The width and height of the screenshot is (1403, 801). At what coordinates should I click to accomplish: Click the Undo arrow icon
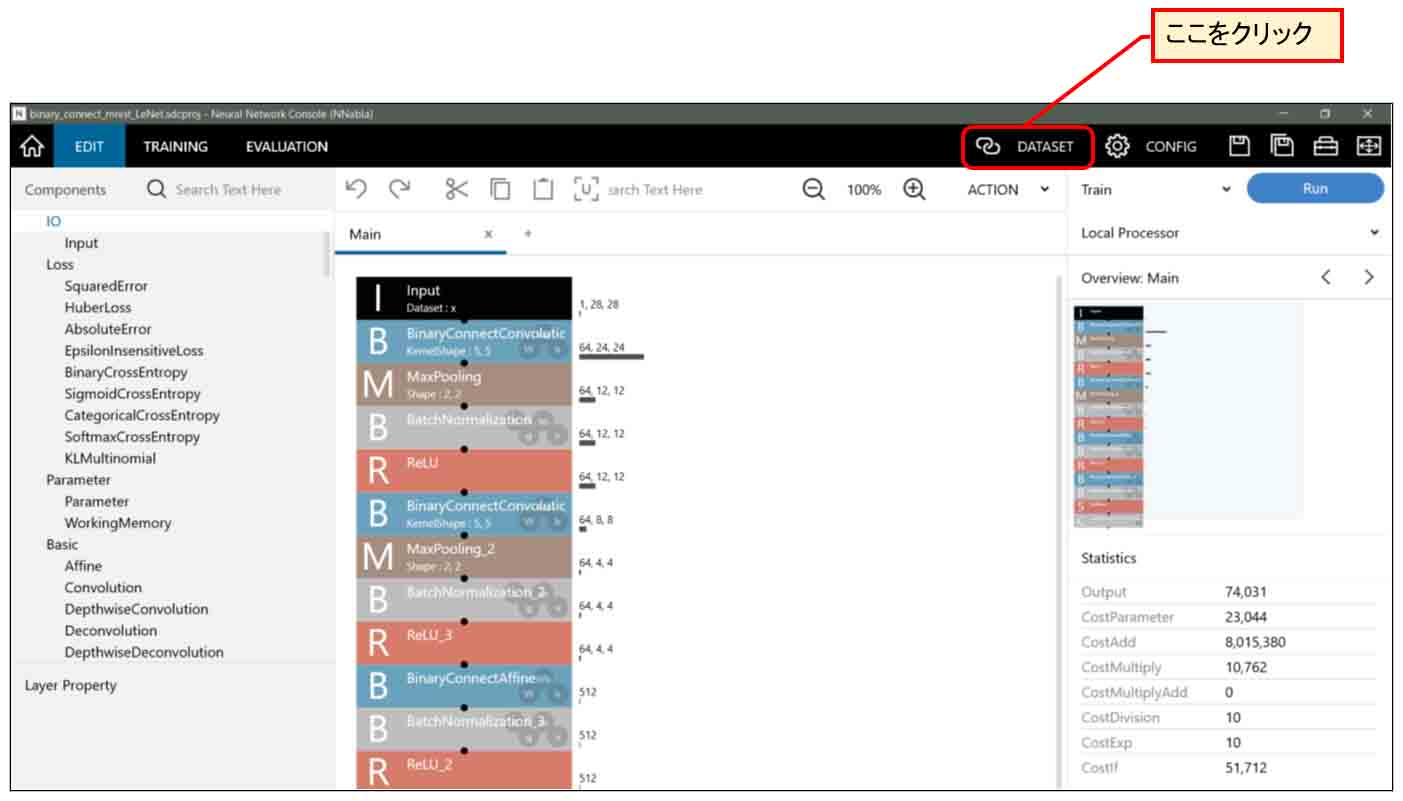356,189
